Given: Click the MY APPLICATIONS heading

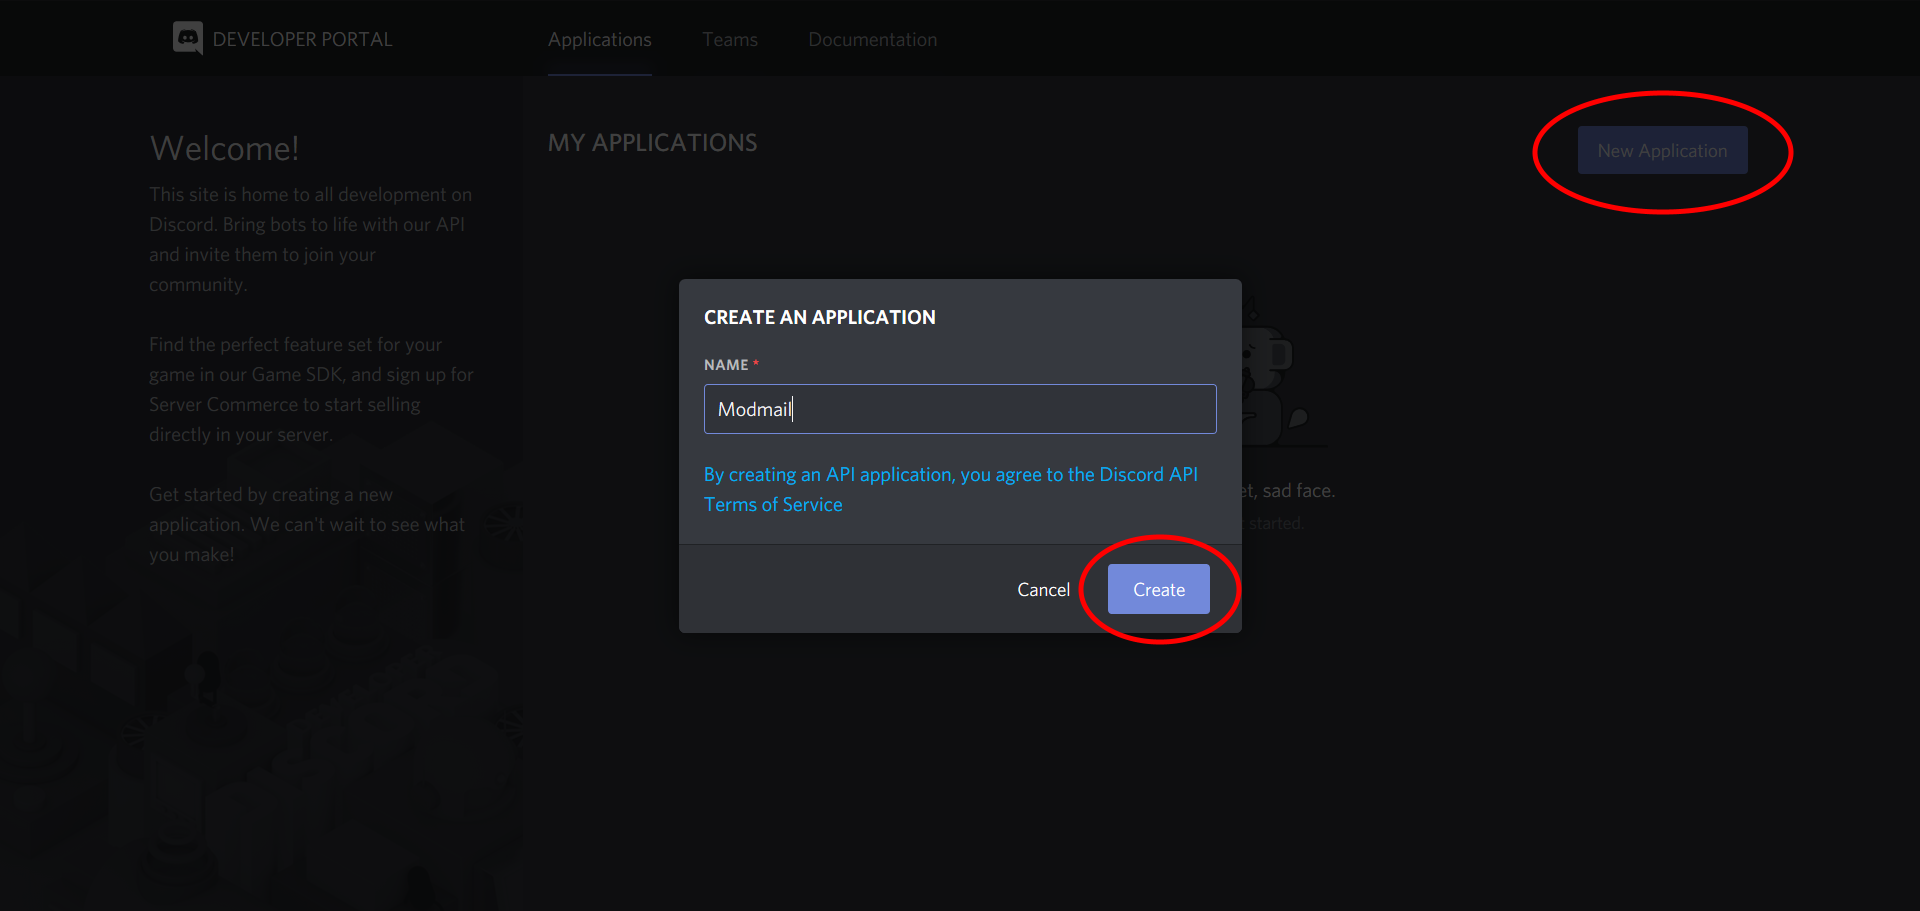Looking at the screenshot, I should coord(652,143).
